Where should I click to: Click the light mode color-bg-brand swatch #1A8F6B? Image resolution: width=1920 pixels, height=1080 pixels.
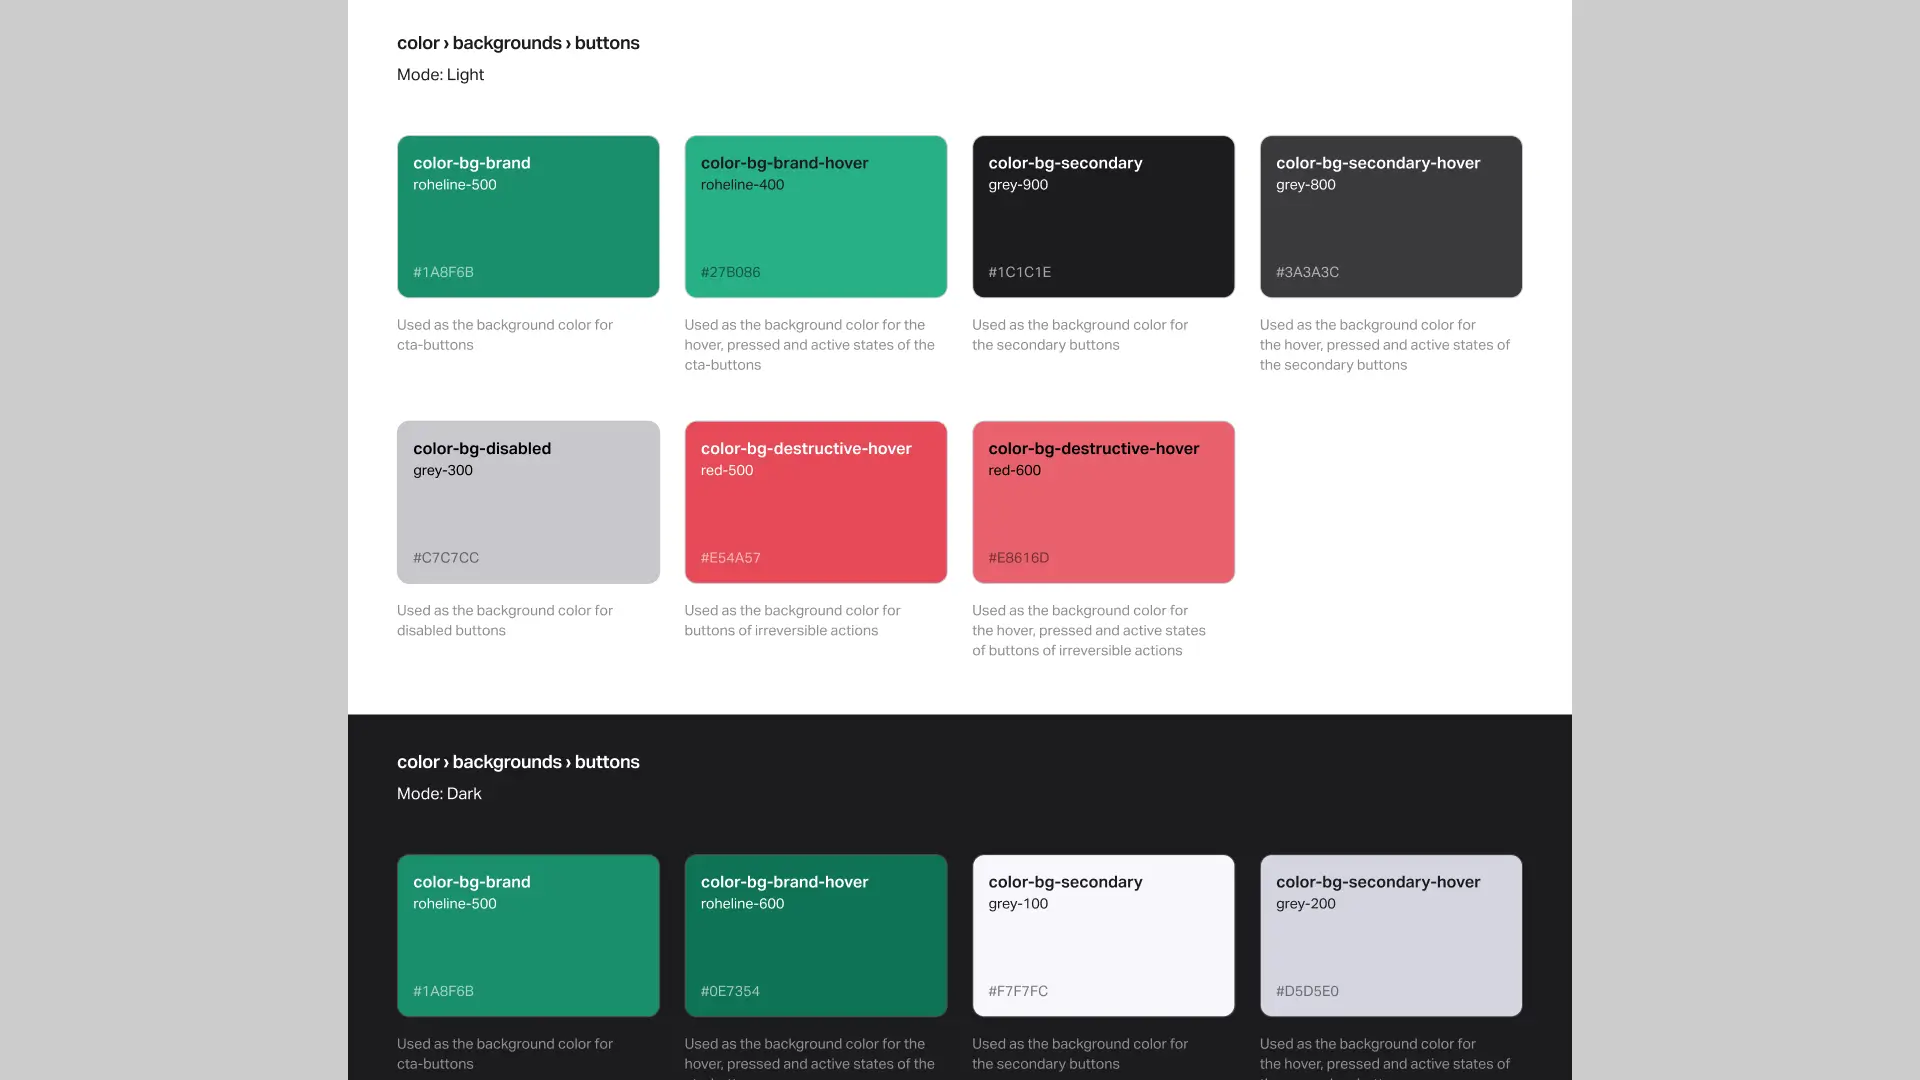coord(528,217)
